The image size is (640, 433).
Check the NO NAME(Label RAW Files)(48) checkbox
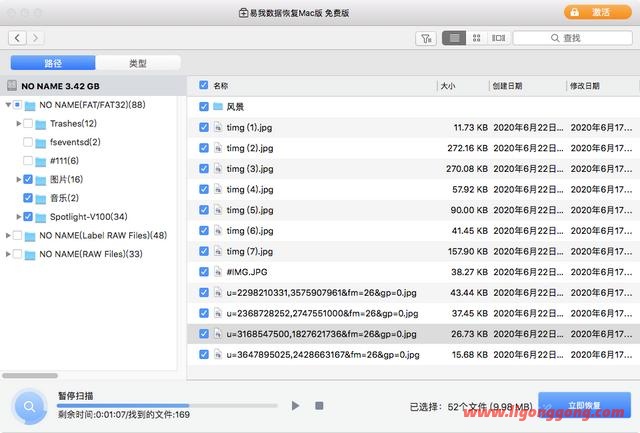click(x=17, y=235)
